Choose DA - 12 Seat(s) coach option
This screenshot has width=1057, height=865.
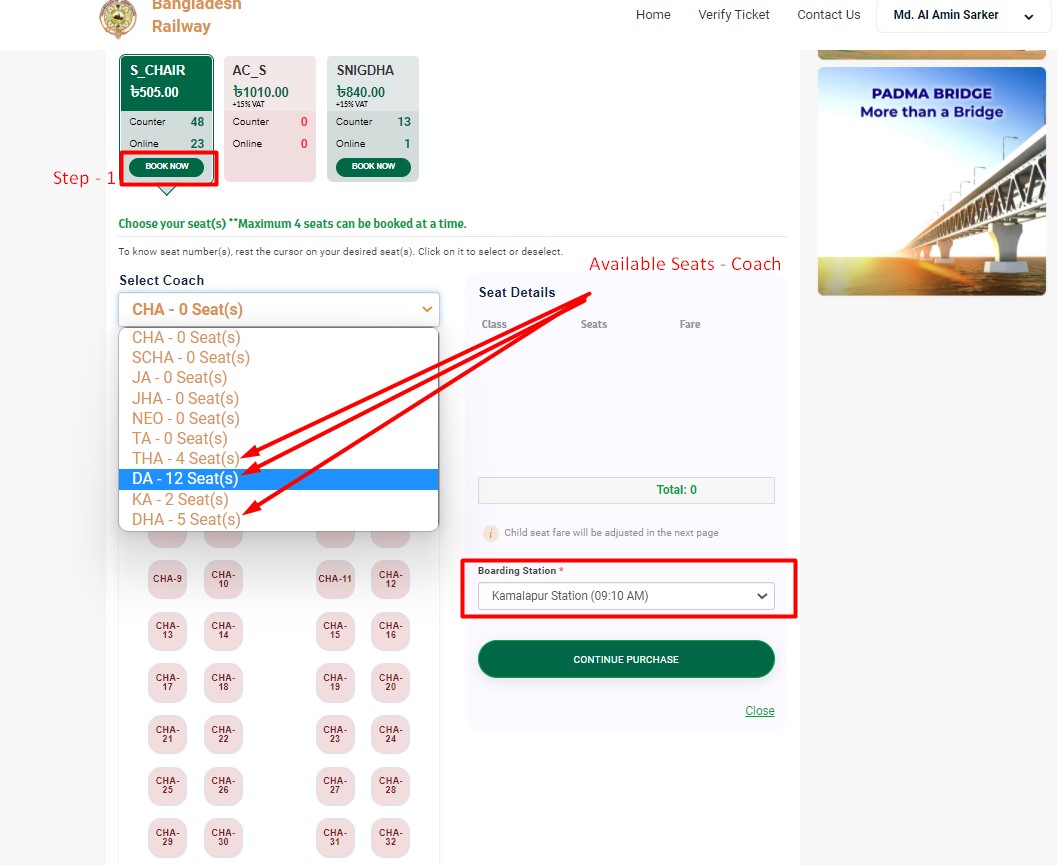pos(278,479)
